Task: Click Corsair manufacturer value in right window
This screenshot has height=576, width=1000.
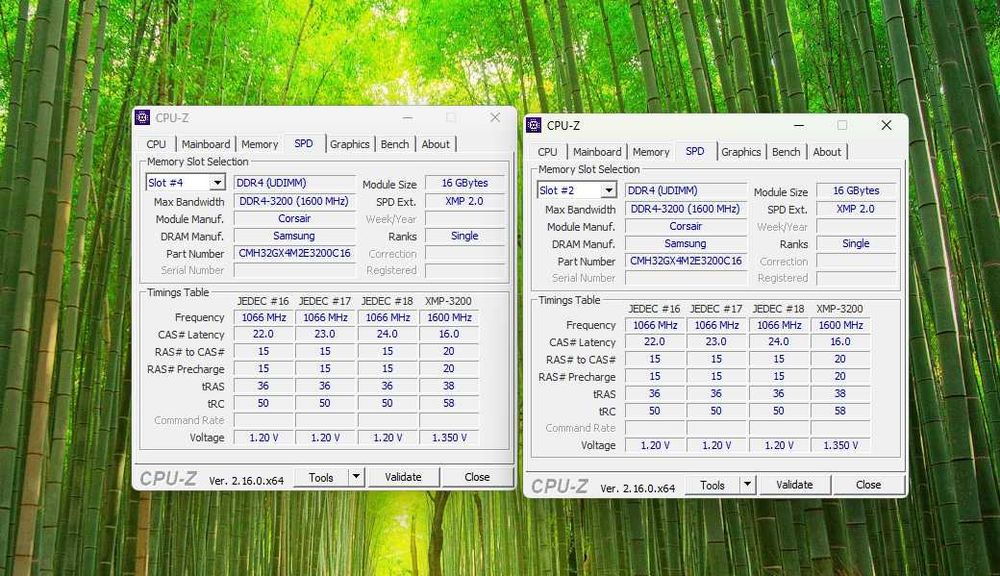Action: (x=686, y=226)
